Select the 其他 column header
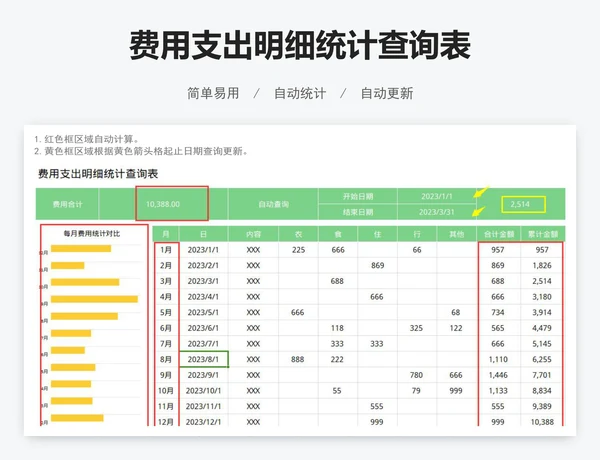This screenshot has width=600, height=460. [457, 234]
